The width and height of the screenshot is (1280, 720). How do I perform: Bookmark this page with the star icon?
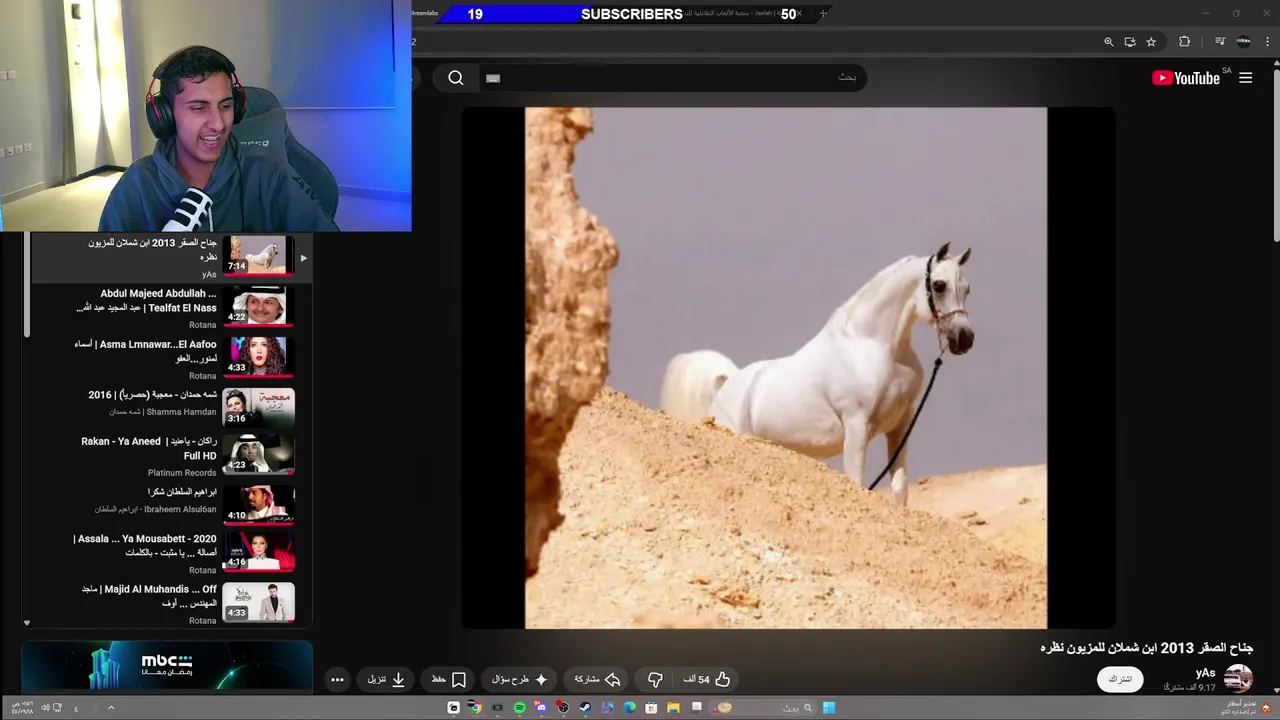(1151, 42)
